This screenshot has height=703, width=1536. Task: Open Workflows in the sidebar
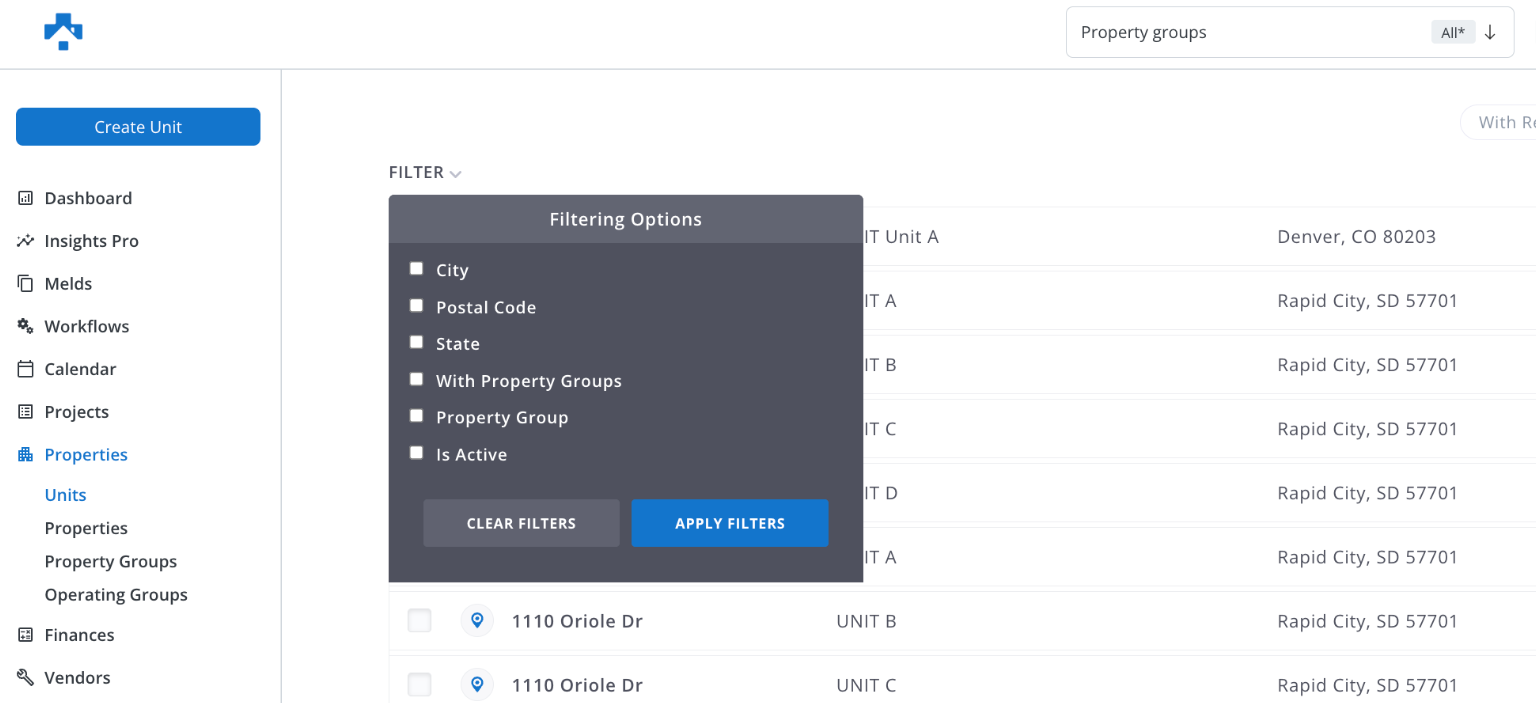click(87, 326)
